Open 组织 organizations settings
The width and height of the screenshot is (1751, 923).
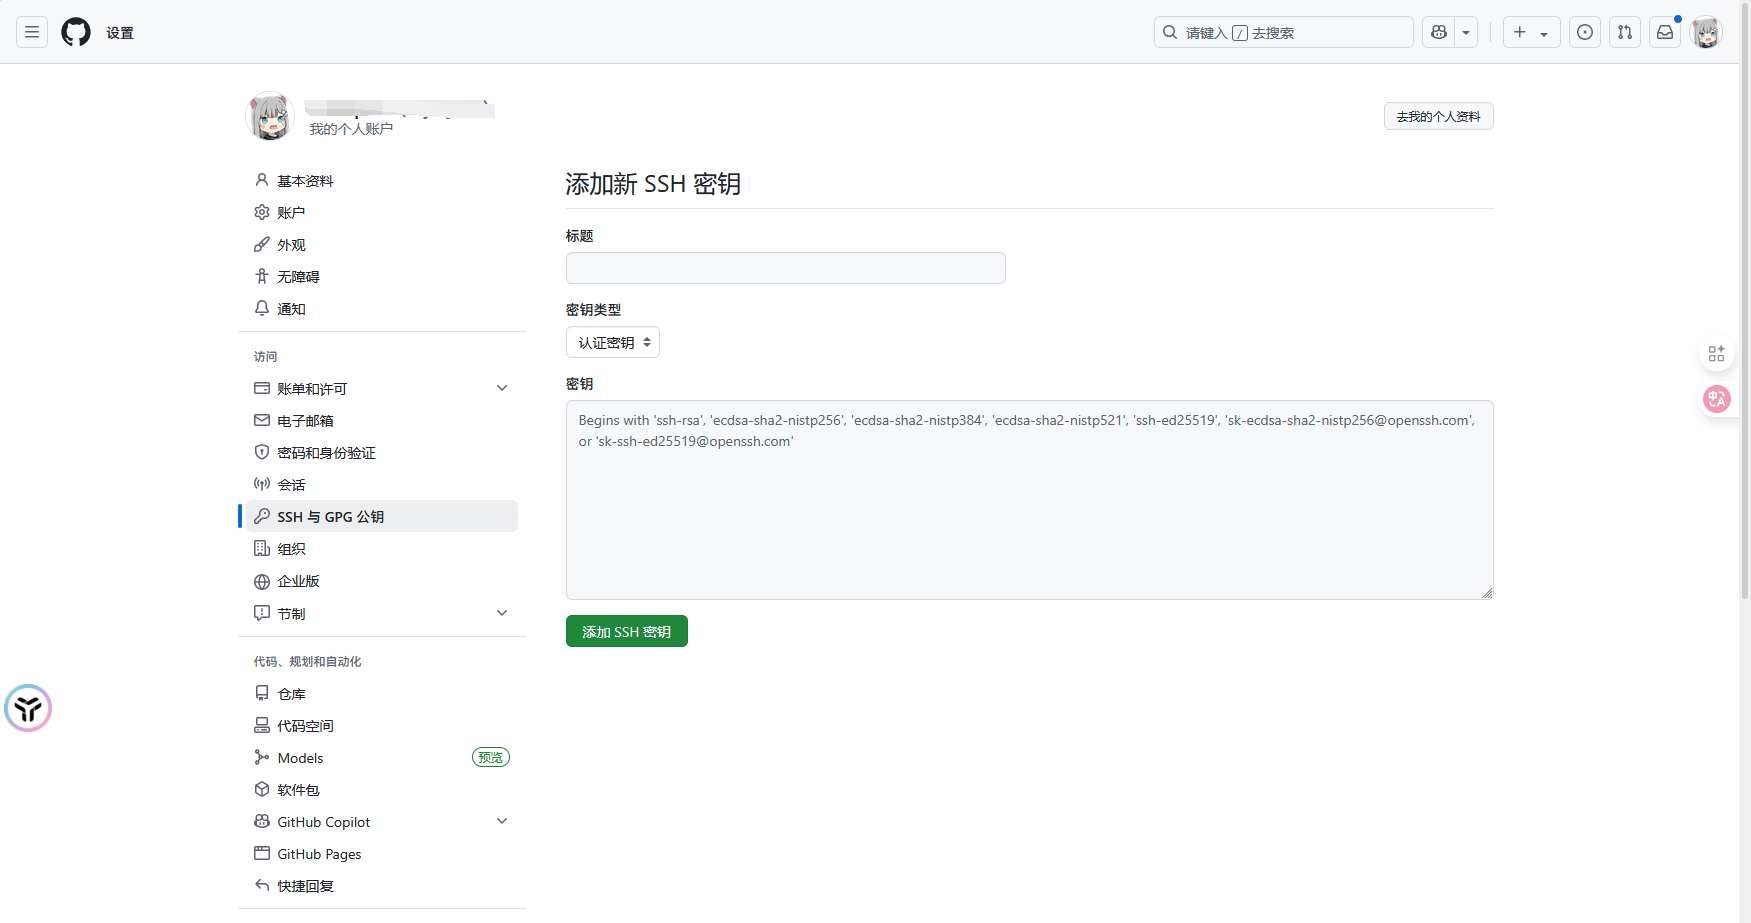point(382,548)
